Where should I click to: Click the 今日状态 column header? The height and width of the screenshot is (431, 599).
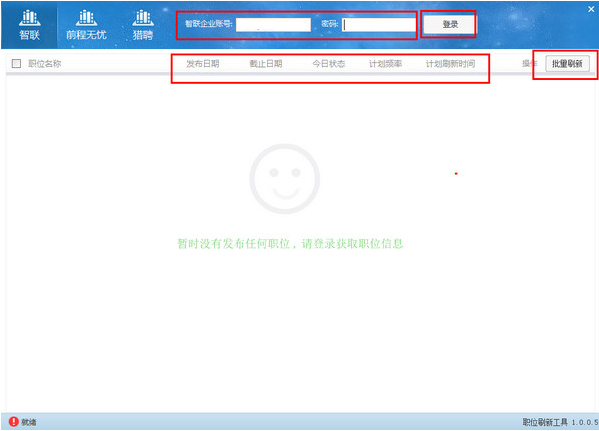tap(329, 64)
